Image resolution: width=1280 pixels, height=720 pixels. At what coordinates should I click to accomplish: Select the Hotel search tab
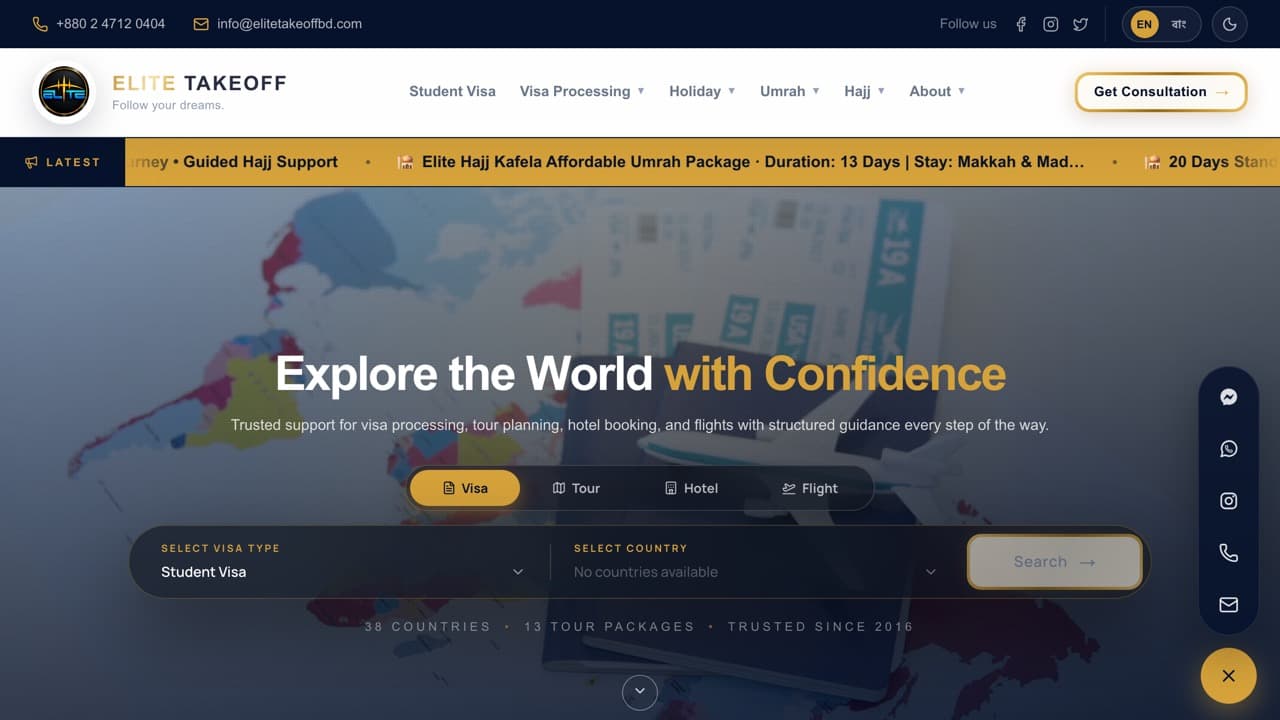(x=691, y=488)
